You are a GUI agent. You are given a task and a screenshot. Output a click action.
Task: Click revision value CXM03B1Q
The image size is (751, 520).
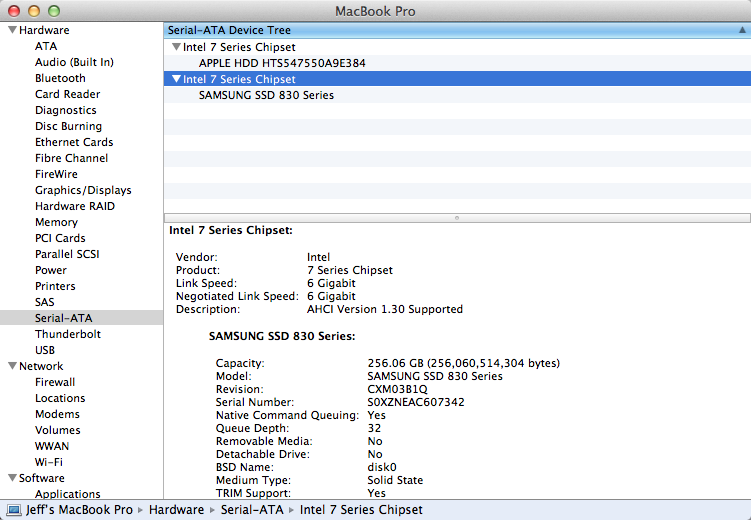pyautogui.click(x=398, y=389)
